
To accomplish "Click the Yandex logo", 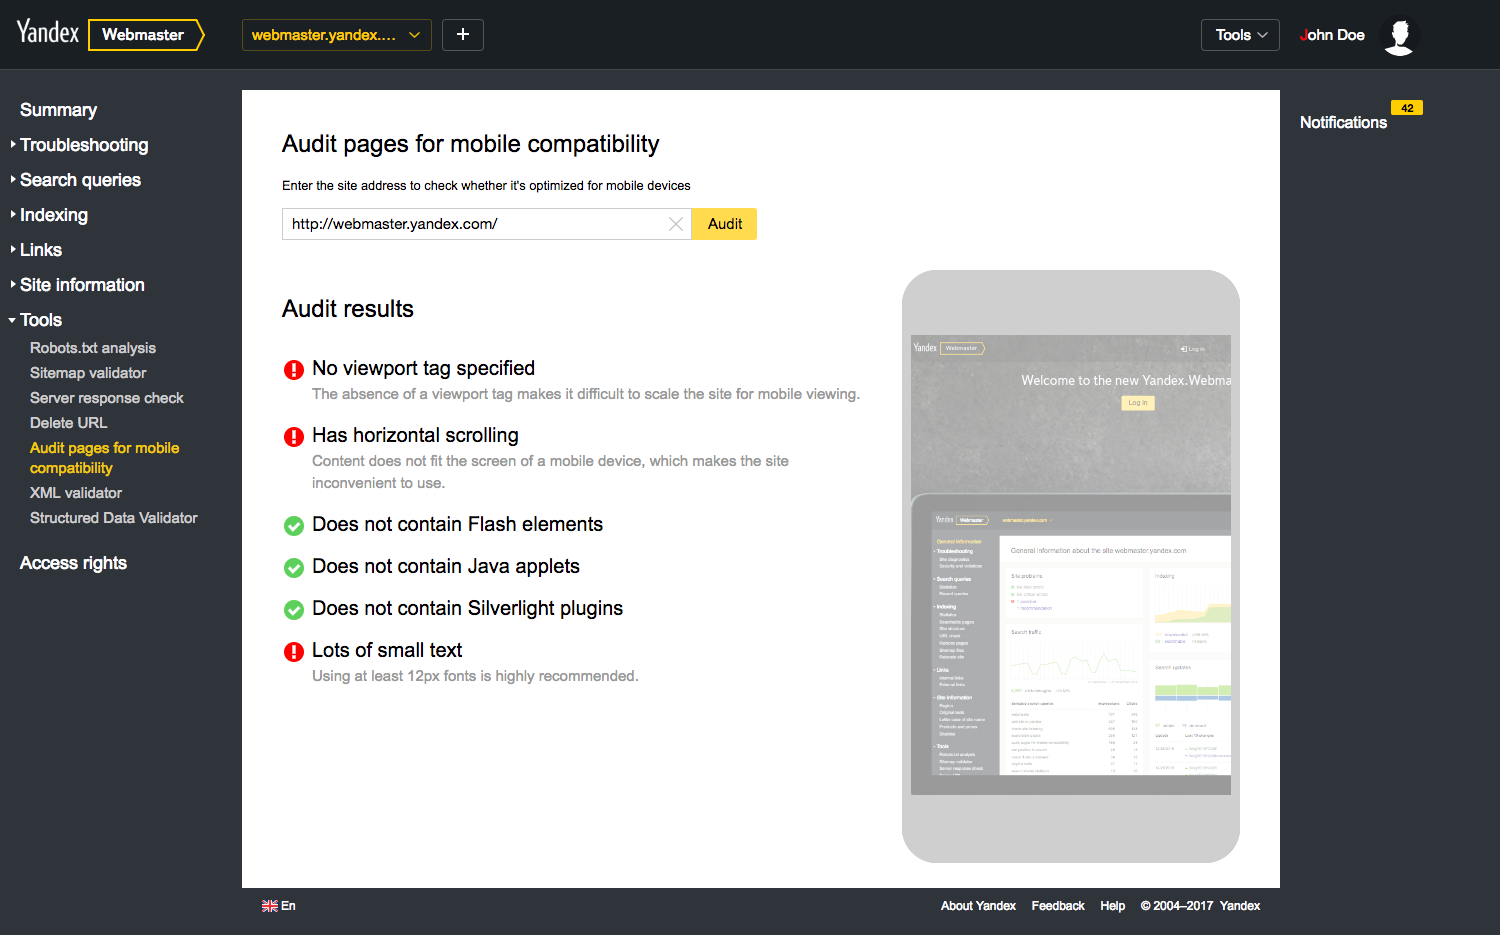I will (47, 33).
